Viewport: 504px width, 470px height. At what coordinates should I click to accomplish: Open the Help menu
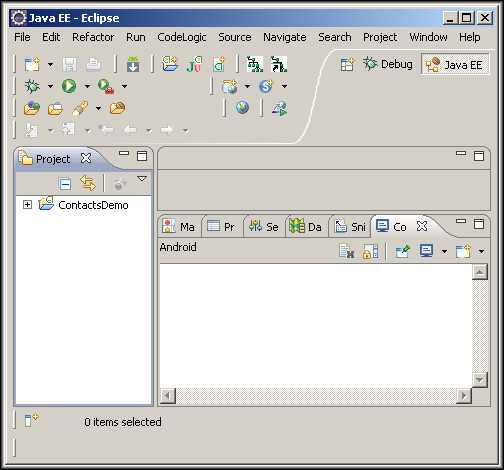470,37
